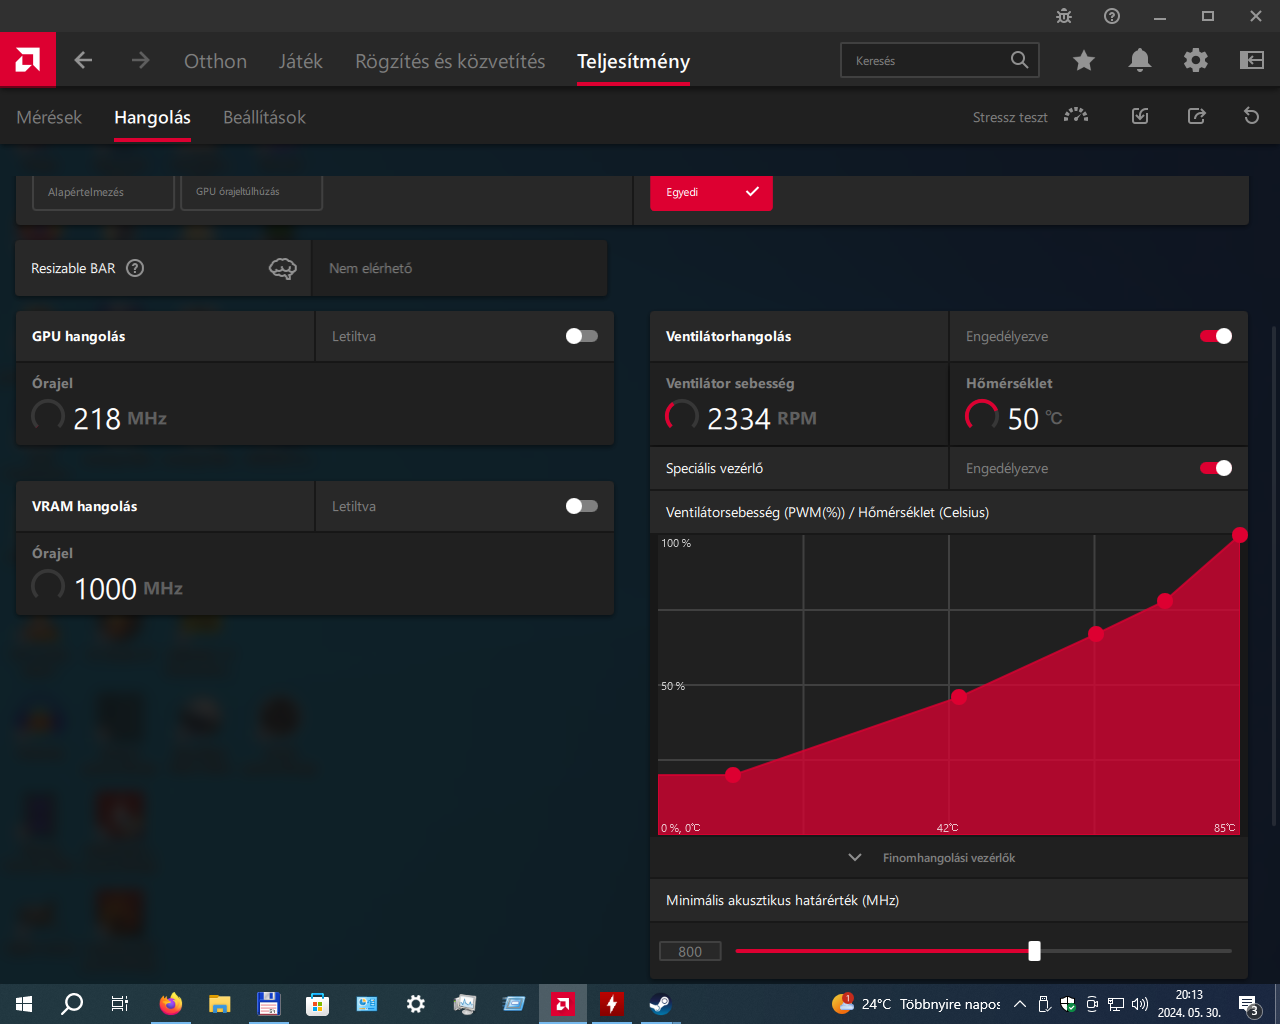
Task: Open AMD Software settings gear
Action: [x=1195, y=60]
